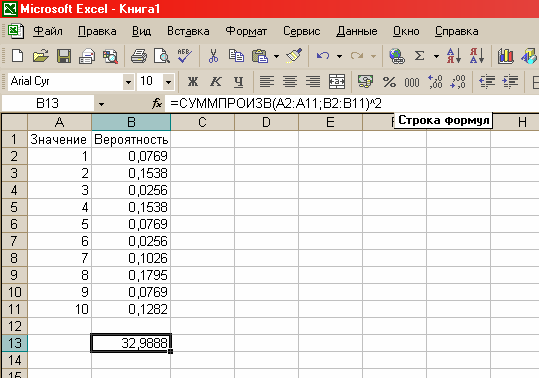539x378 pixels.
Task: Open the Файл menu
Action: click(x=48, y=31)
